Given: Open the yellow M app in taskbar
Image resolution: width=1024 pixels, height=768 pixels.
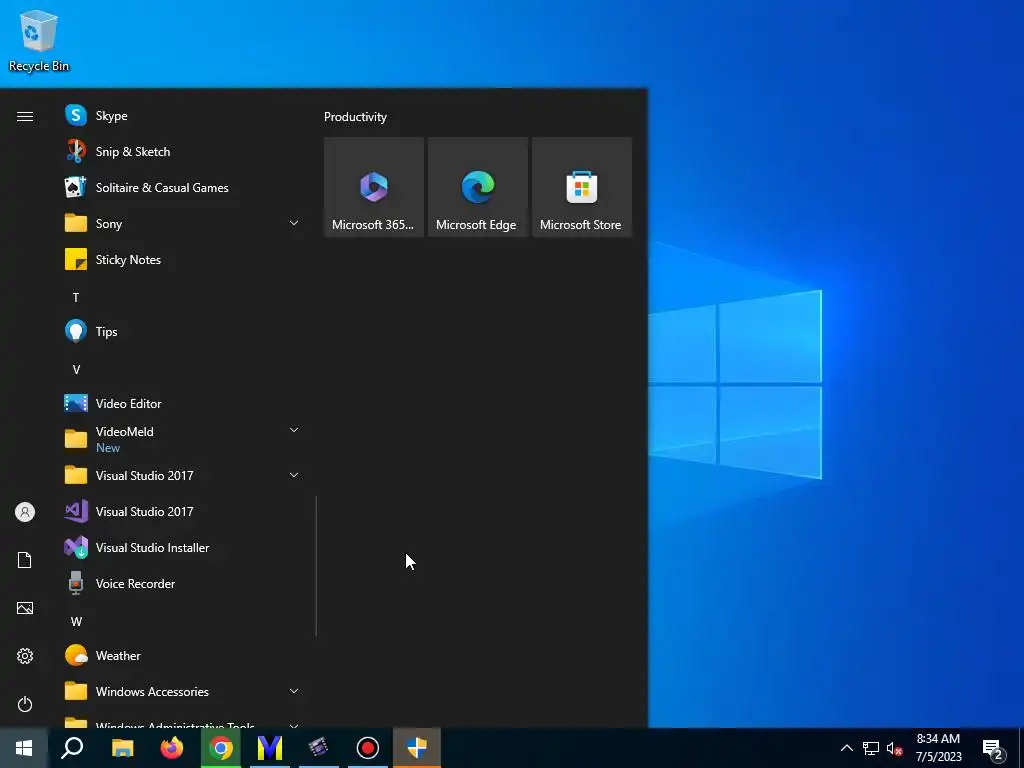Looking at the screenshot, I should [270, 748].
